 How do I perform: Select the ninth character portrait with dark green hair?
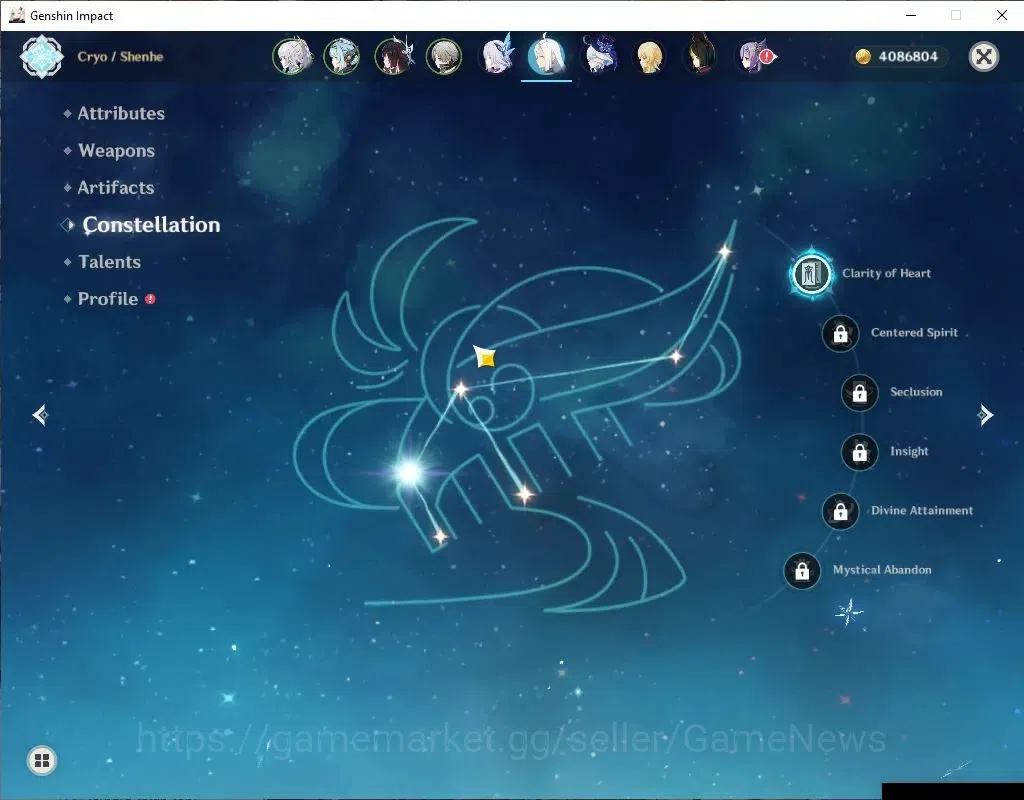click(x=700, y=56)
